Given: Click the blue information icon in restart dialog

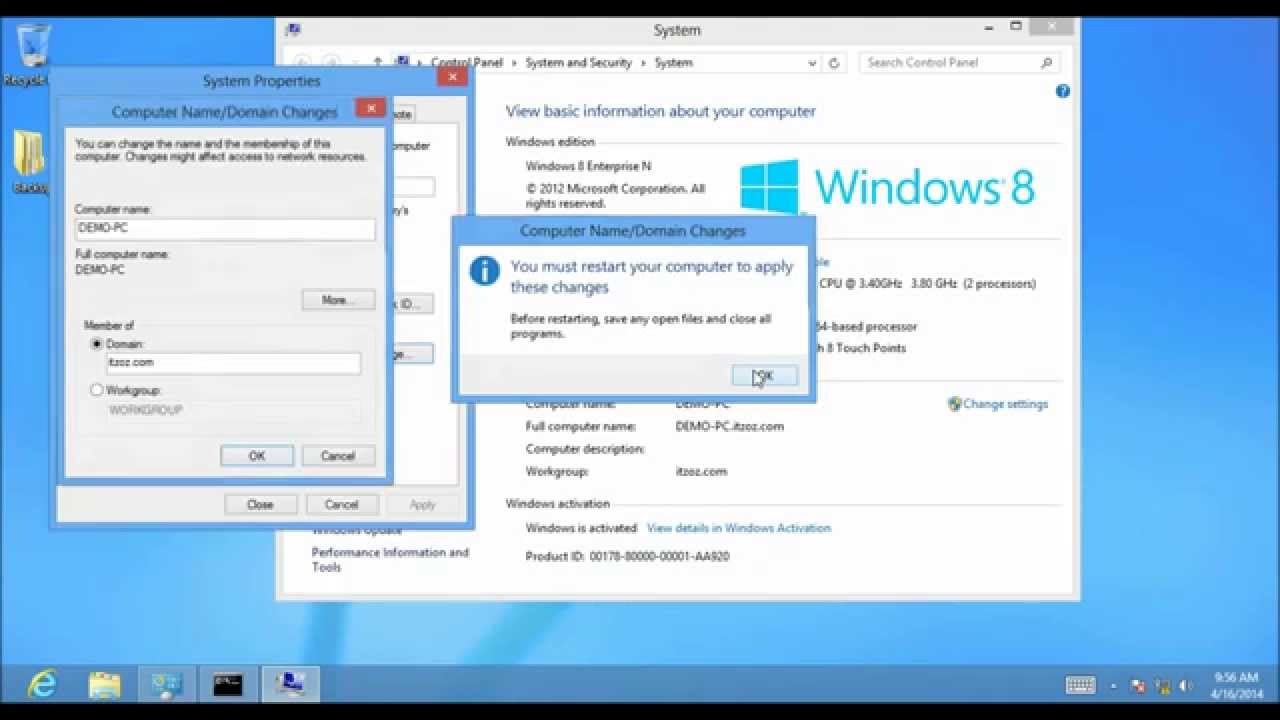Looking at the screenshot, I should (485, 271).
